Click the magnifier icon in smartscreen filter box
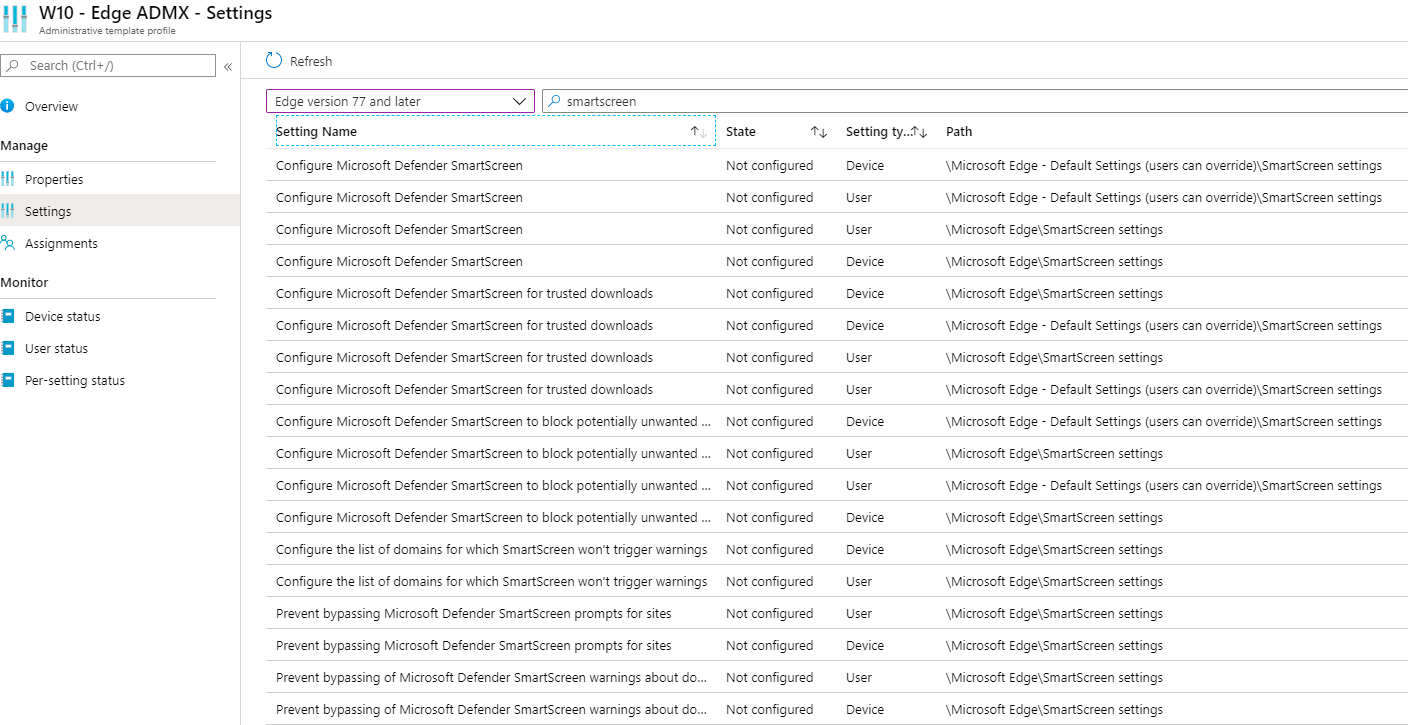 (x=554, y=101)
